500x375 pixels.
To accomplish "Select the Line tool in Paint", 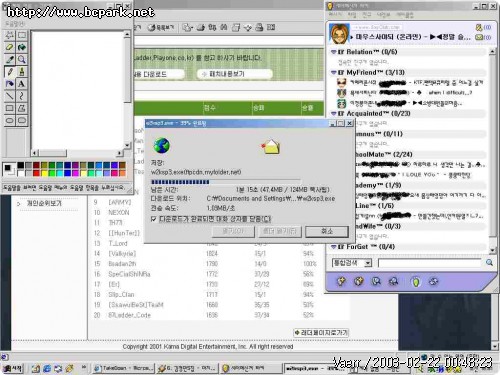I will pos(10,96).
